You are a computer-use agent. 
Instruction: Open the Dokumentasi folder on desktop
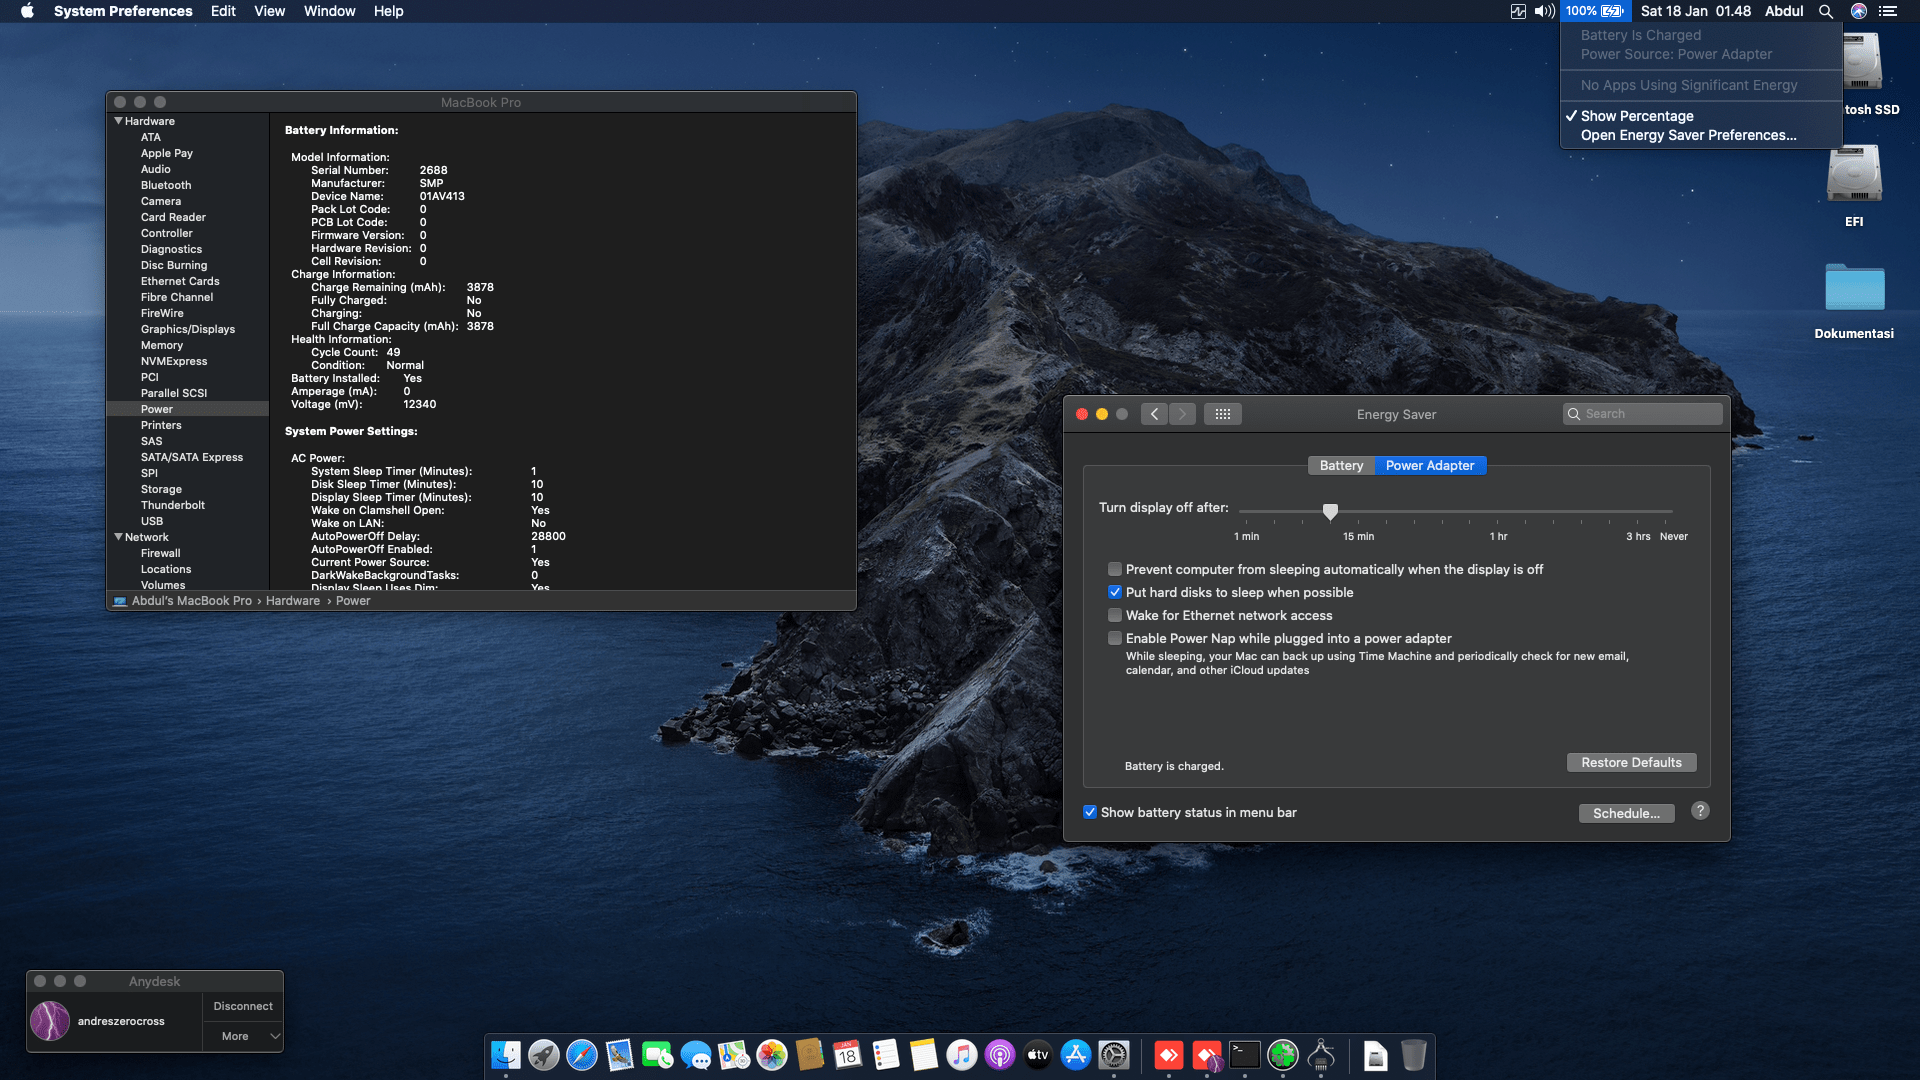pos(1855,300)
